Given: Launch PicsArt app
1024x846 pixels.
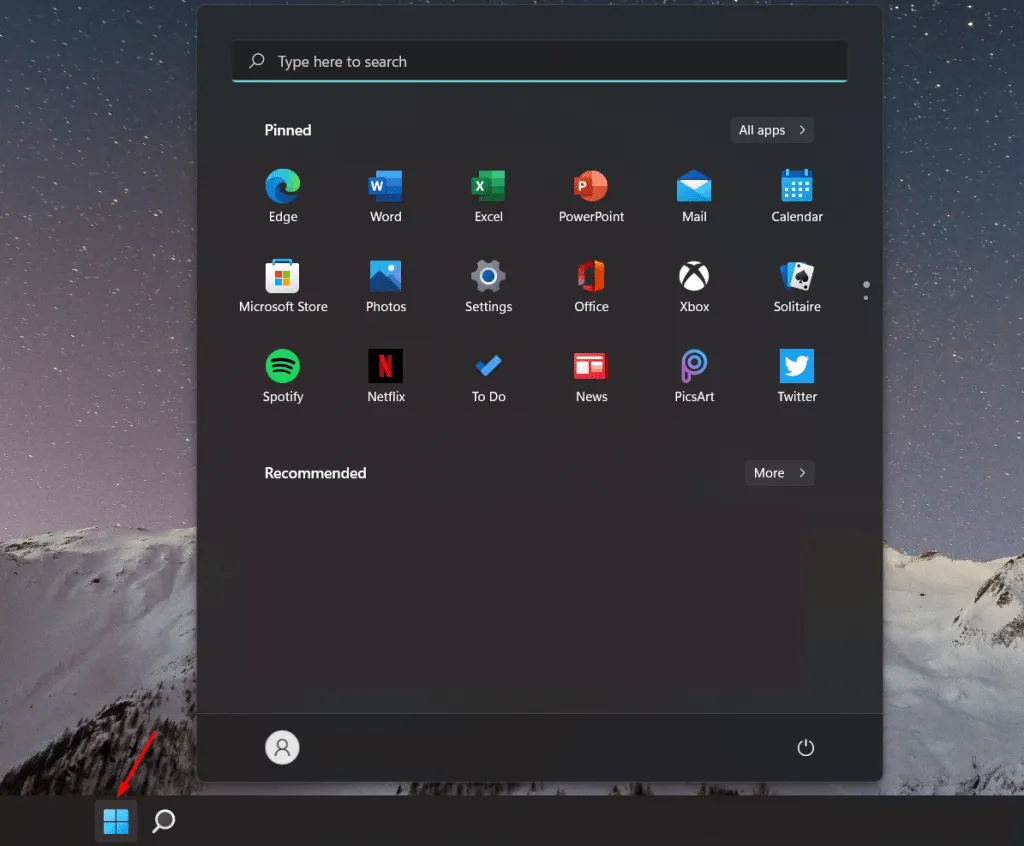Looking at the screenshot, I should coord(694,376).
